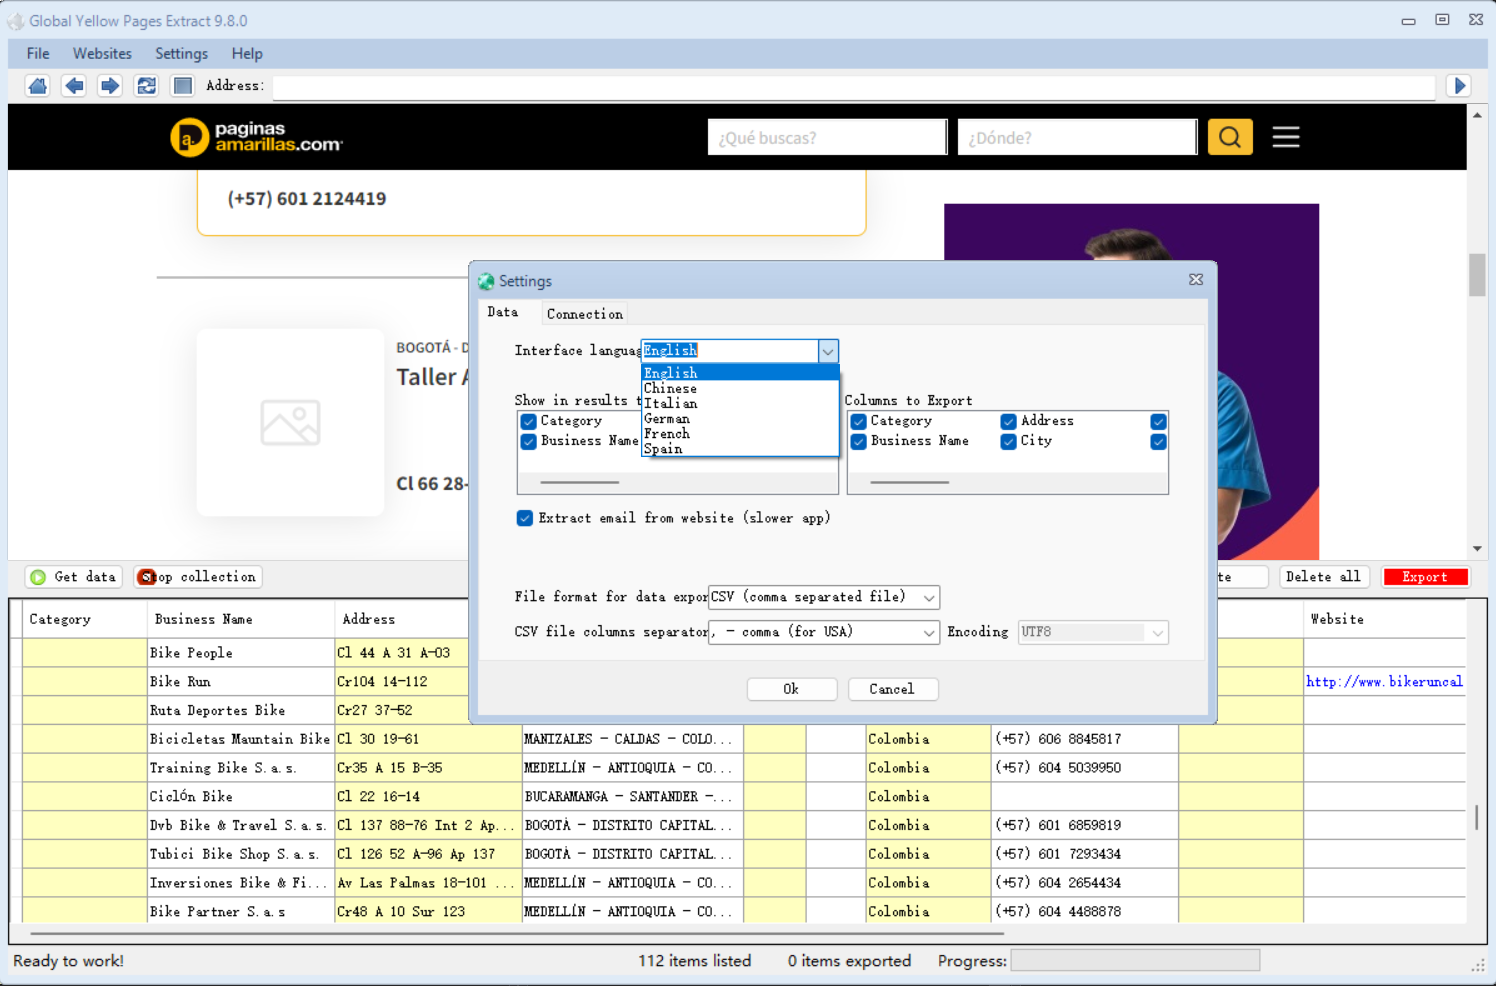Click the yellow search magnifier button
This screenshot has height=986, width=1496.
point(1229,137)
